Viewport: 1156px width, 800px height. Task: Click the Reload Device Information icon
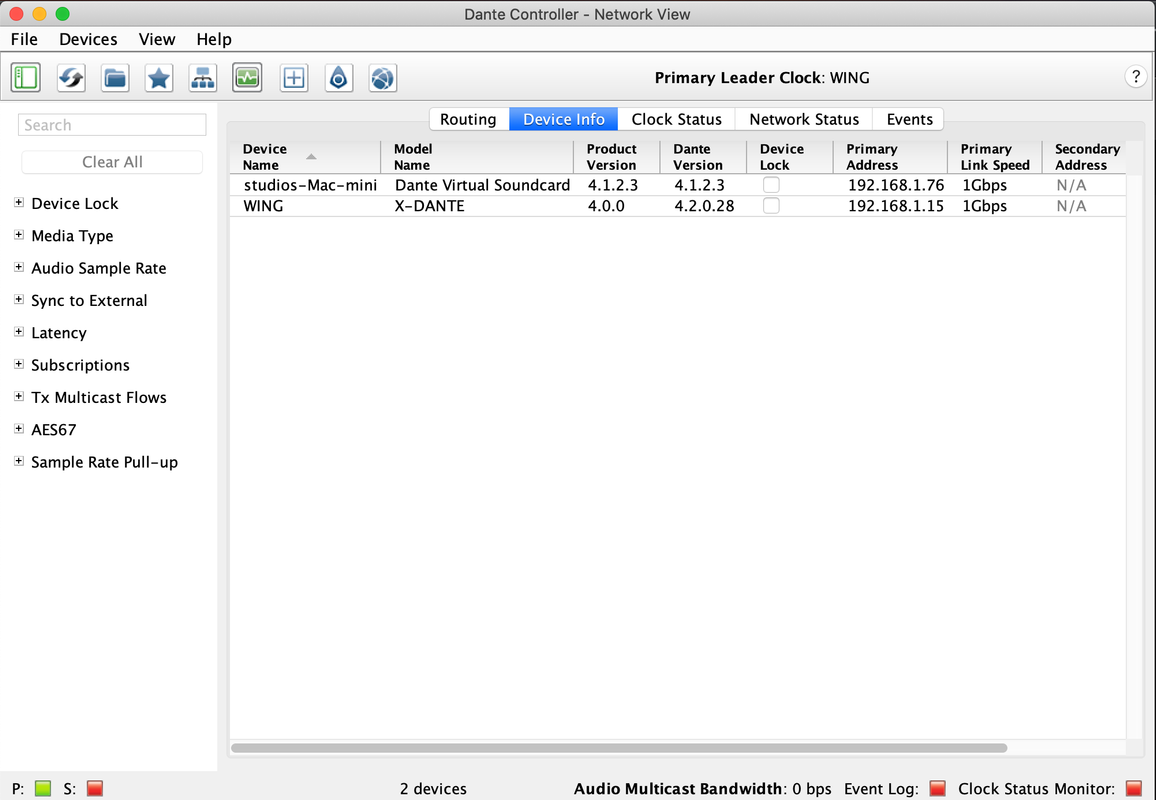tap(71, 77)
